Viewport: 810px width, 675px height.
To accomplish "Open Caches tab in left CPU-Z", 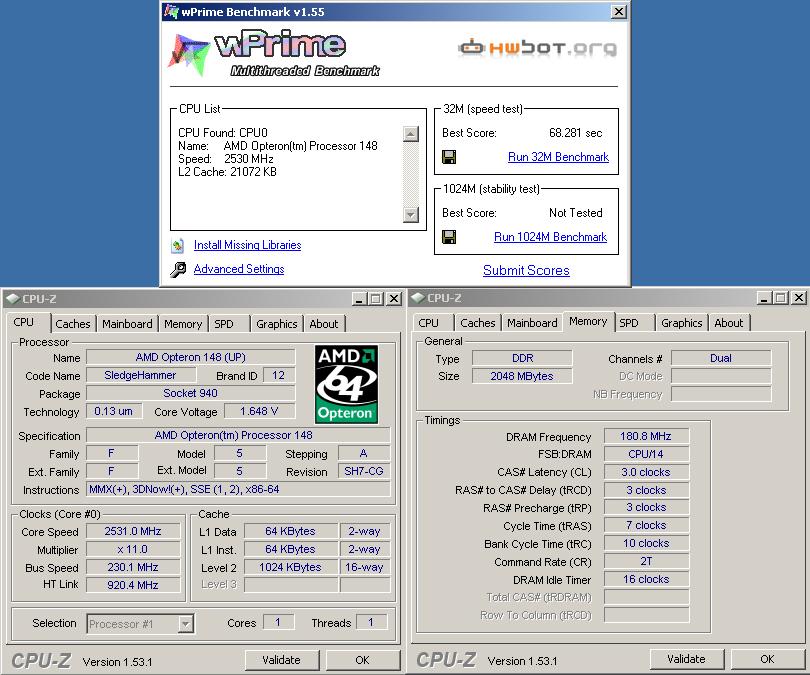I will tap(73, 324).
